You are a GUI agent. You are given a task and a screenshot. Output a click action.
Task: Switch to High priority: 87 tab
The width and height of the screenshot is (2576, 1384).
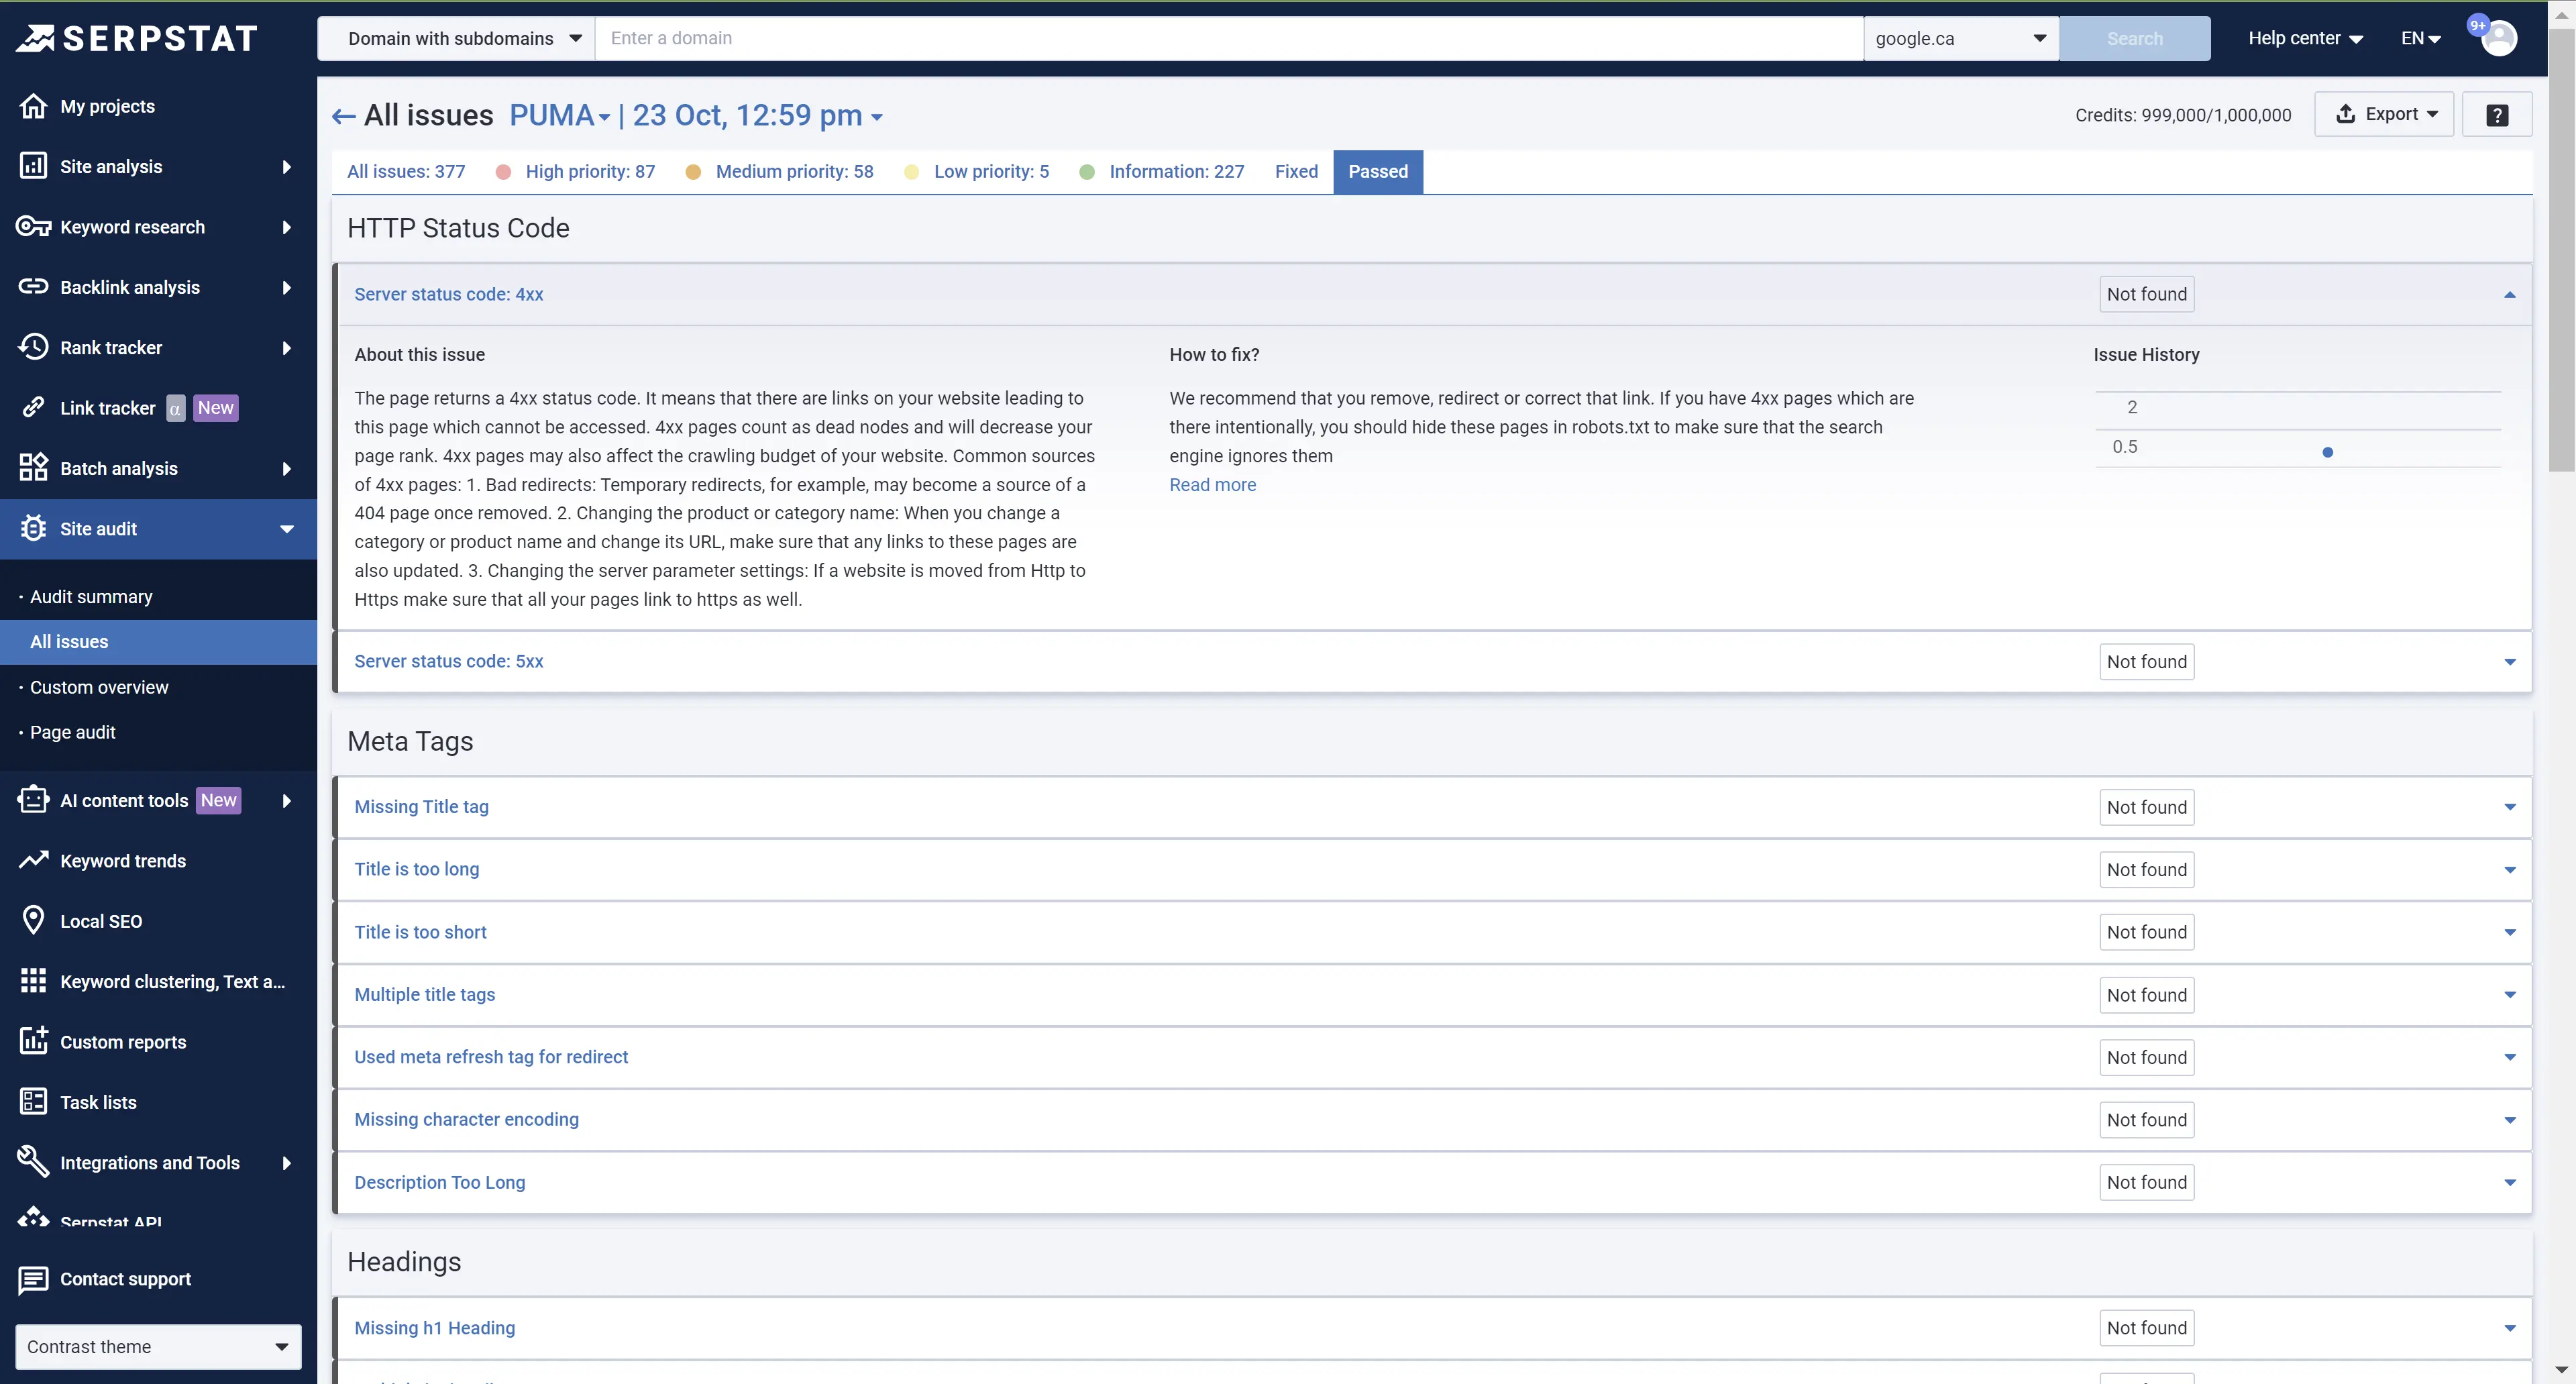click(589, 172)
